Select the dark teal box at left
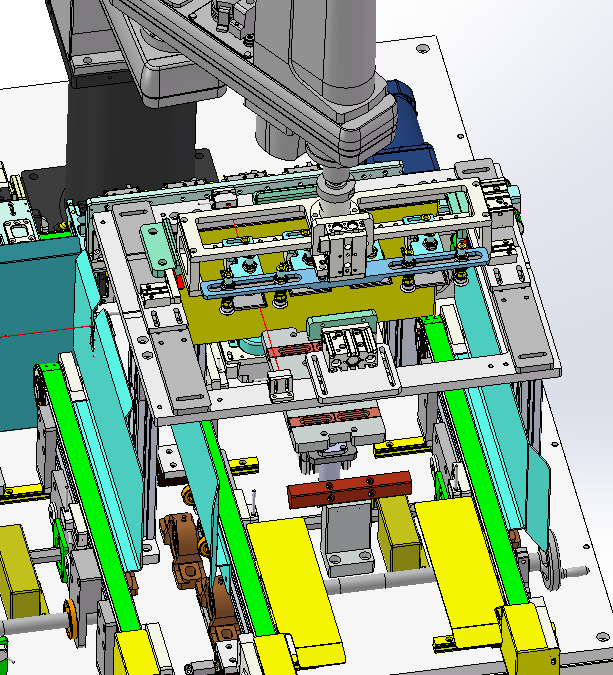This screenshot has height=675, width=613. tap(39, 334)
